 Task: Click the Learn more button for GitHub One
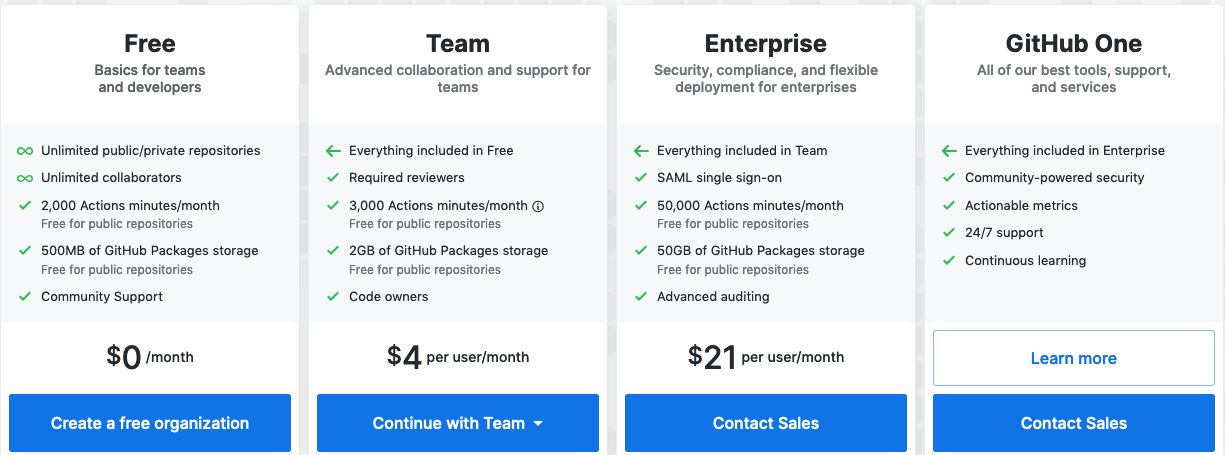[x=1074, y=358]
